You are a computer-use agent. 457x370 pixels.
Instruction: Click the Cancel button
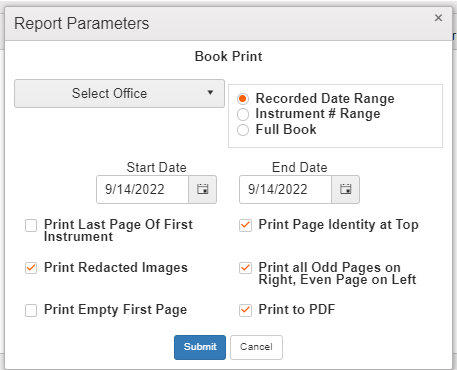256,347
